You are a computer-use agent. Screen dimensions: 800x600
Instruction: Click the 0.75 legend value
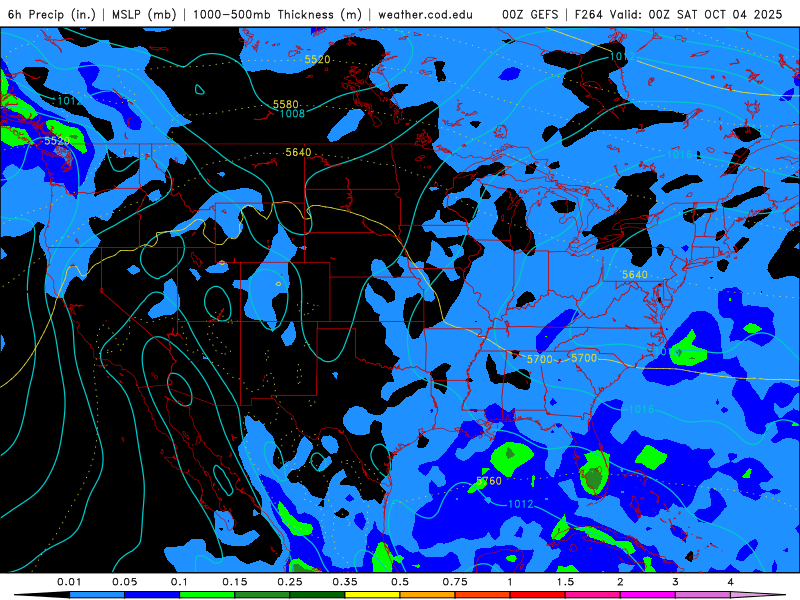pos(455,582)
